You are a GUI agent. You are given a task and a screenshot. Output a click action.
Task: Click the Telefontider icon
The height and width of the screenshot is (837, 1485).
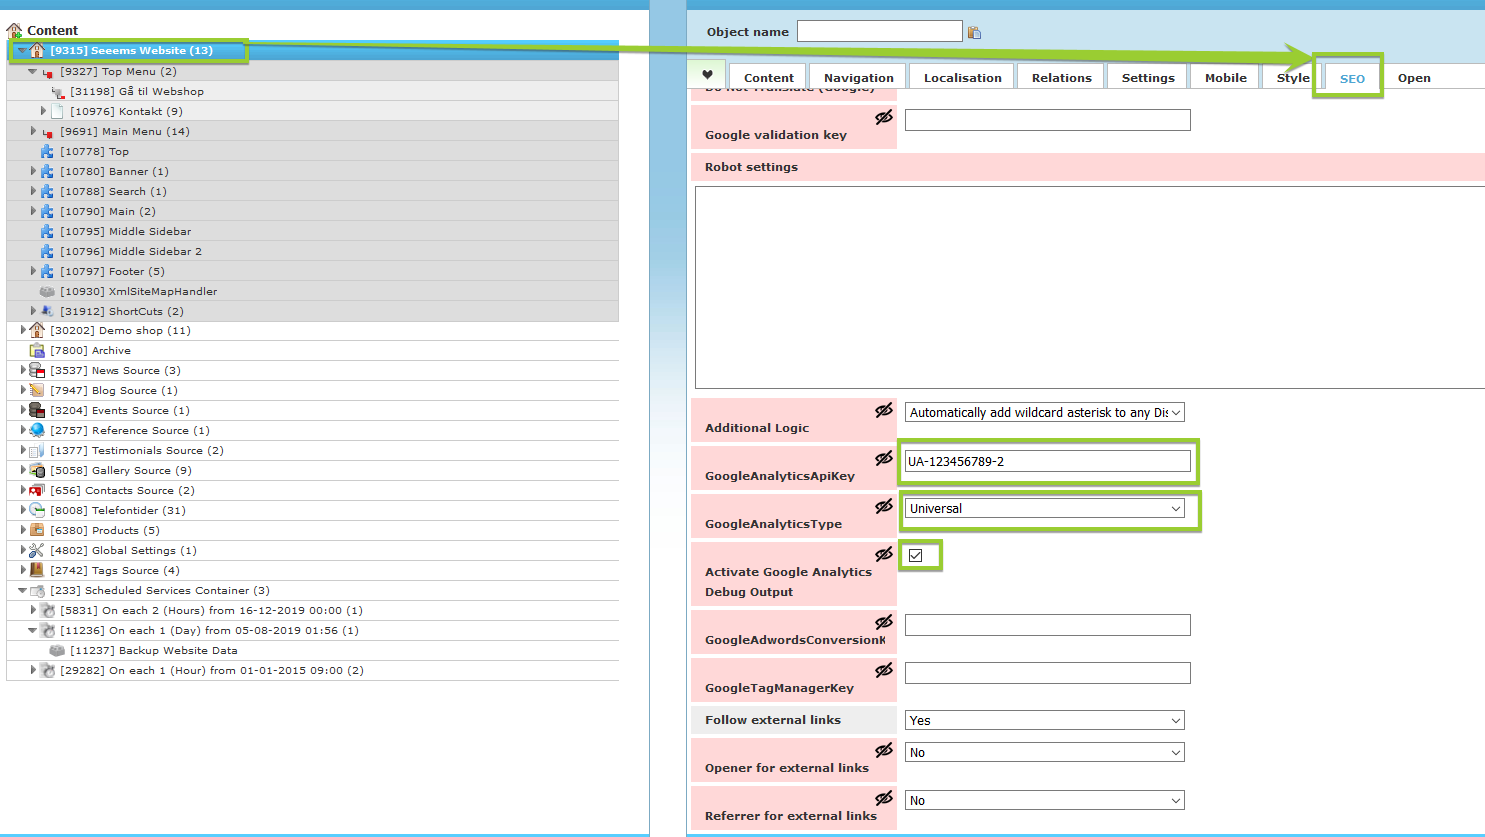[37, 510]
